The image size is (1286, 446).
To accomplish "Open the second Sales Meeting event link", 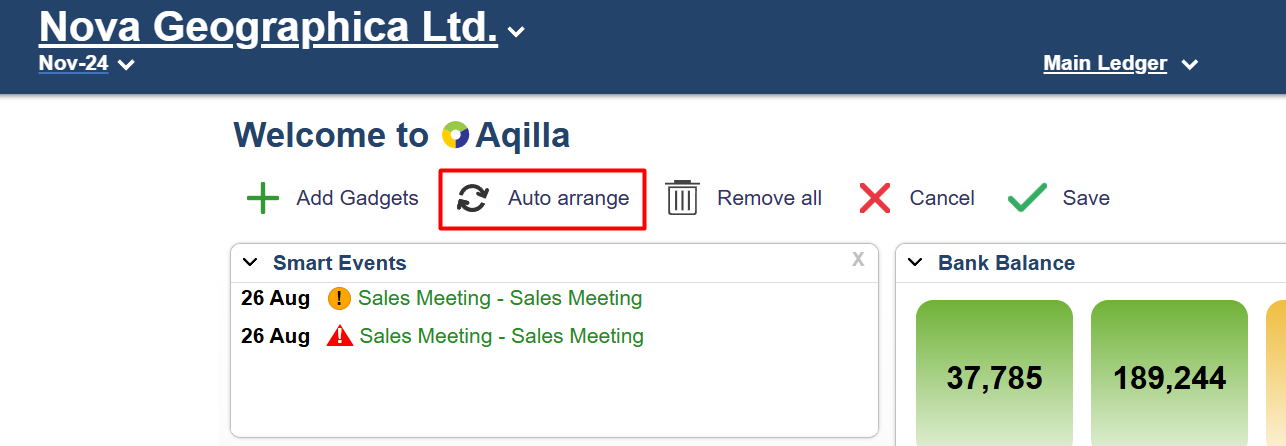I will [501, 336].
